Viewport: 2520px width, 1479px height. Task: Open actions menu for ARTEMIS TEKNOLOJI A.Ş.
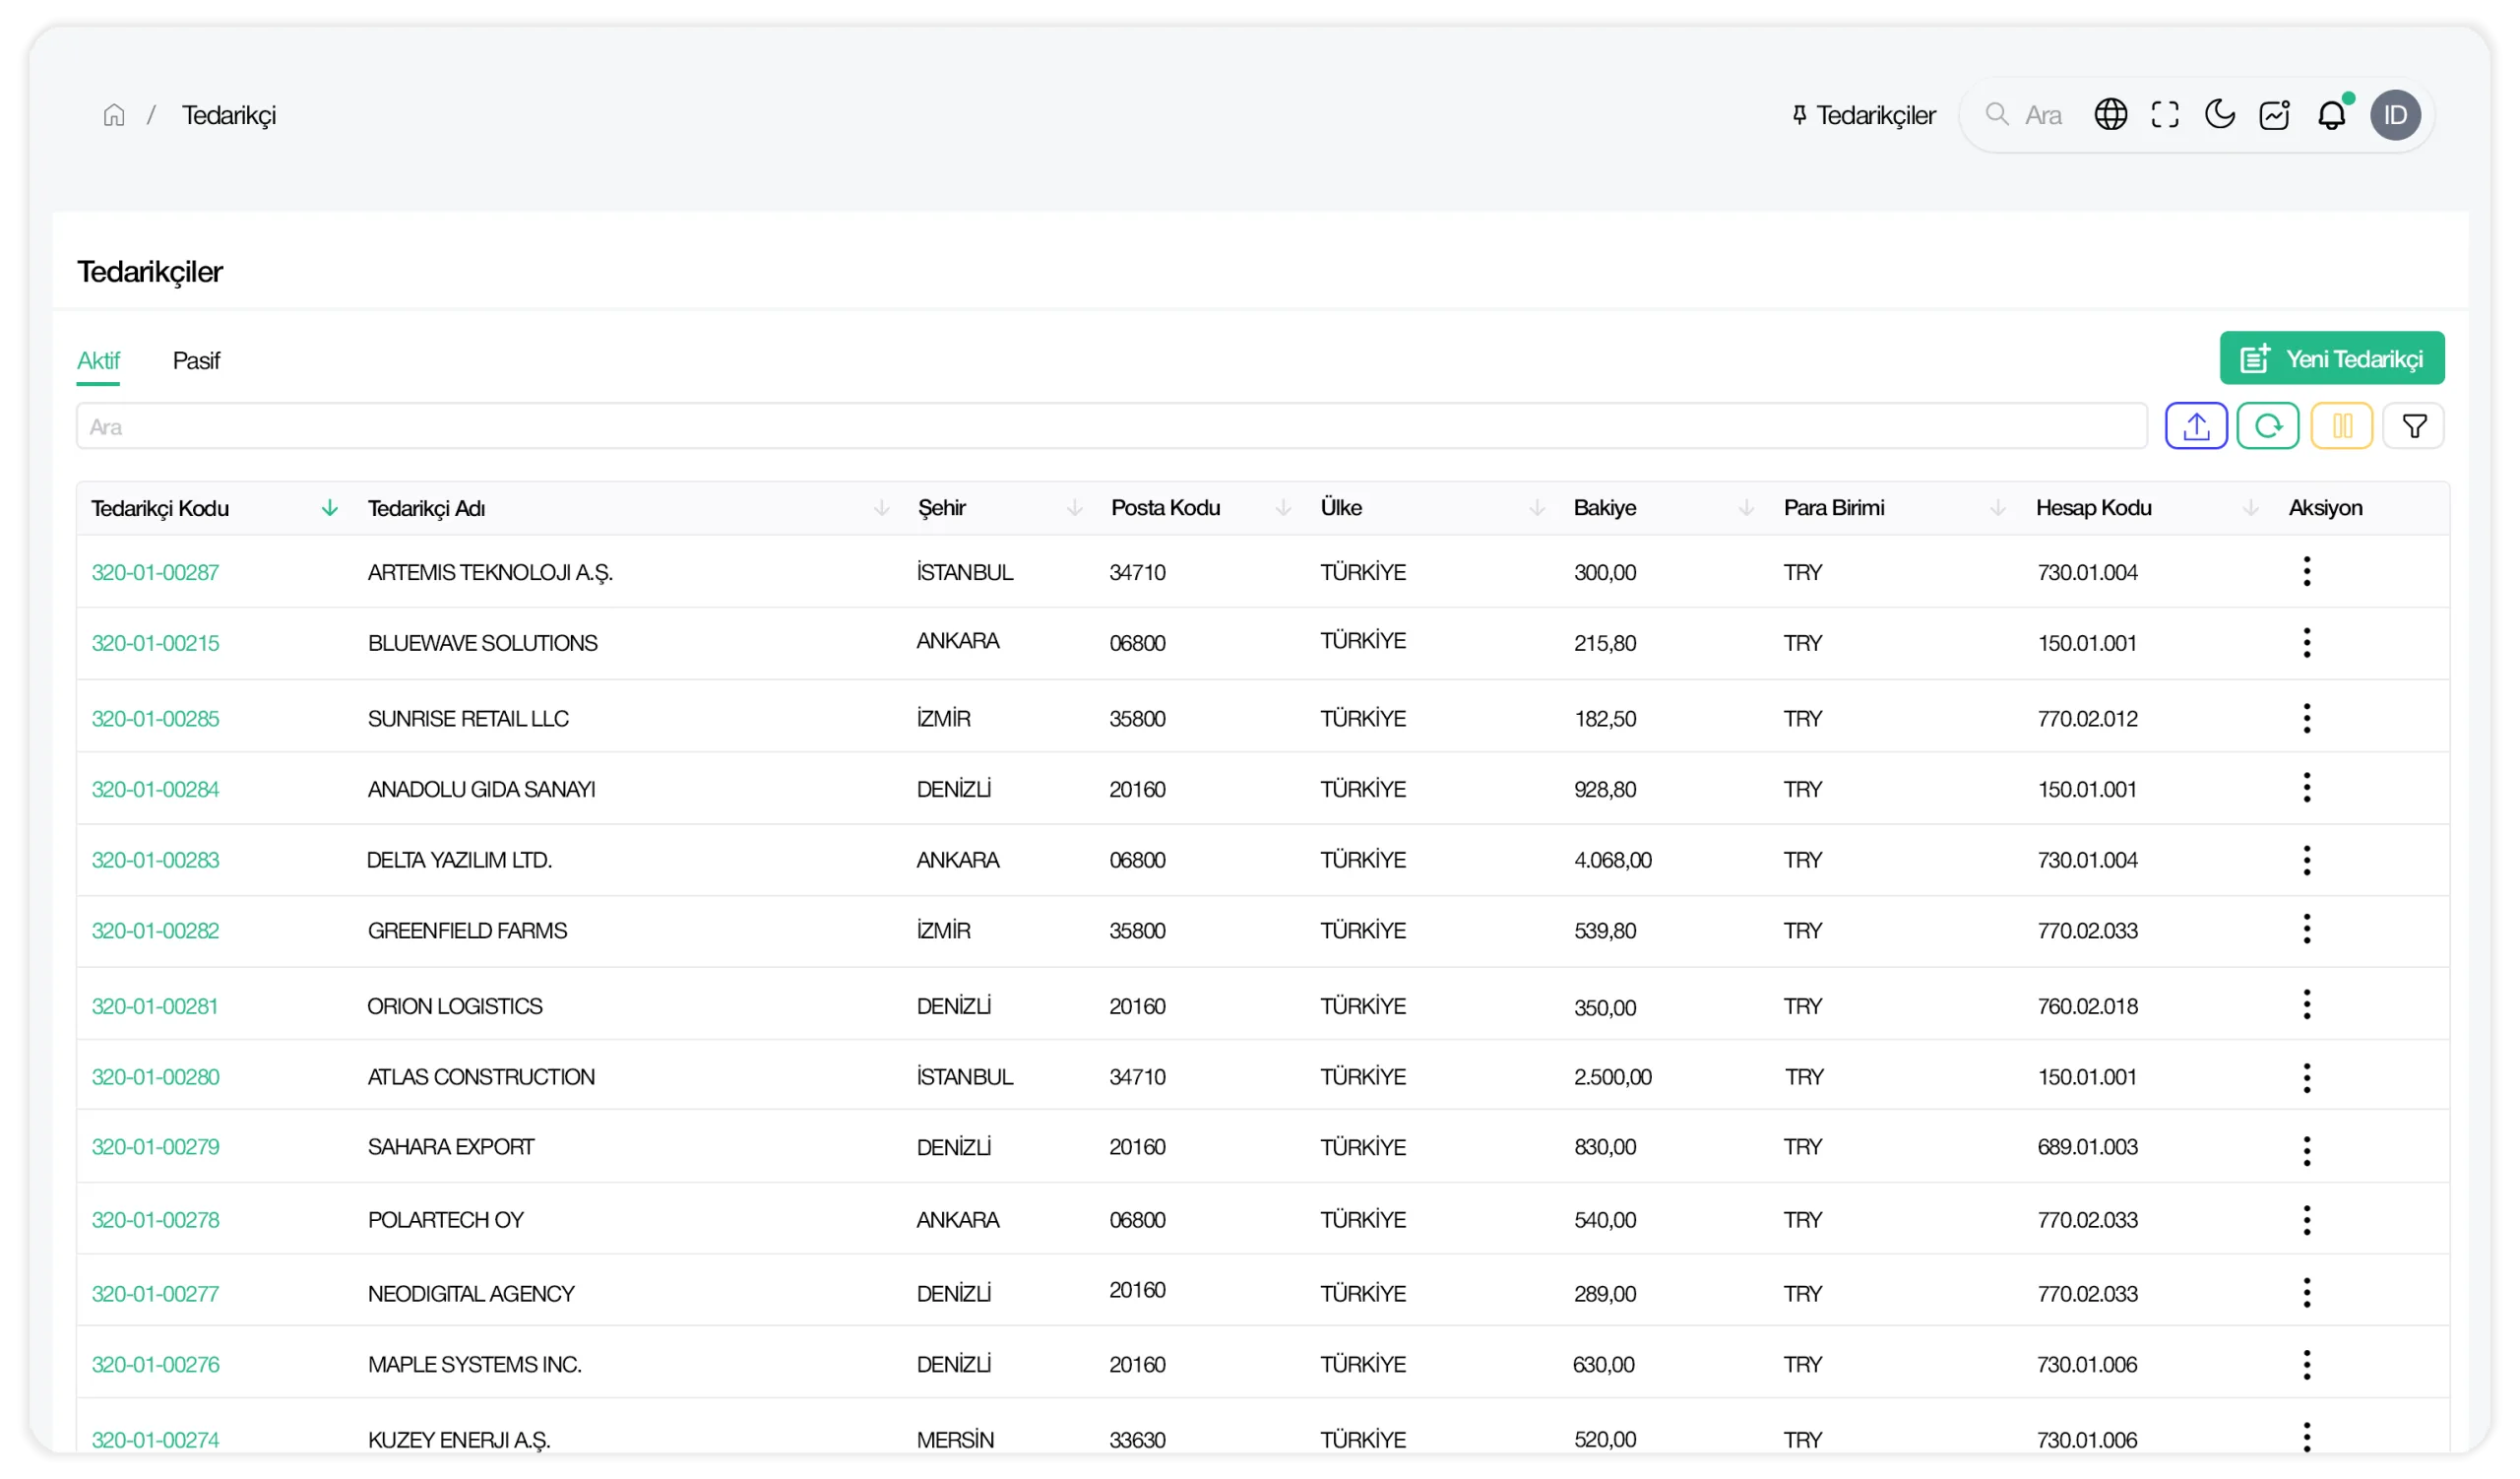point(2308,572)
